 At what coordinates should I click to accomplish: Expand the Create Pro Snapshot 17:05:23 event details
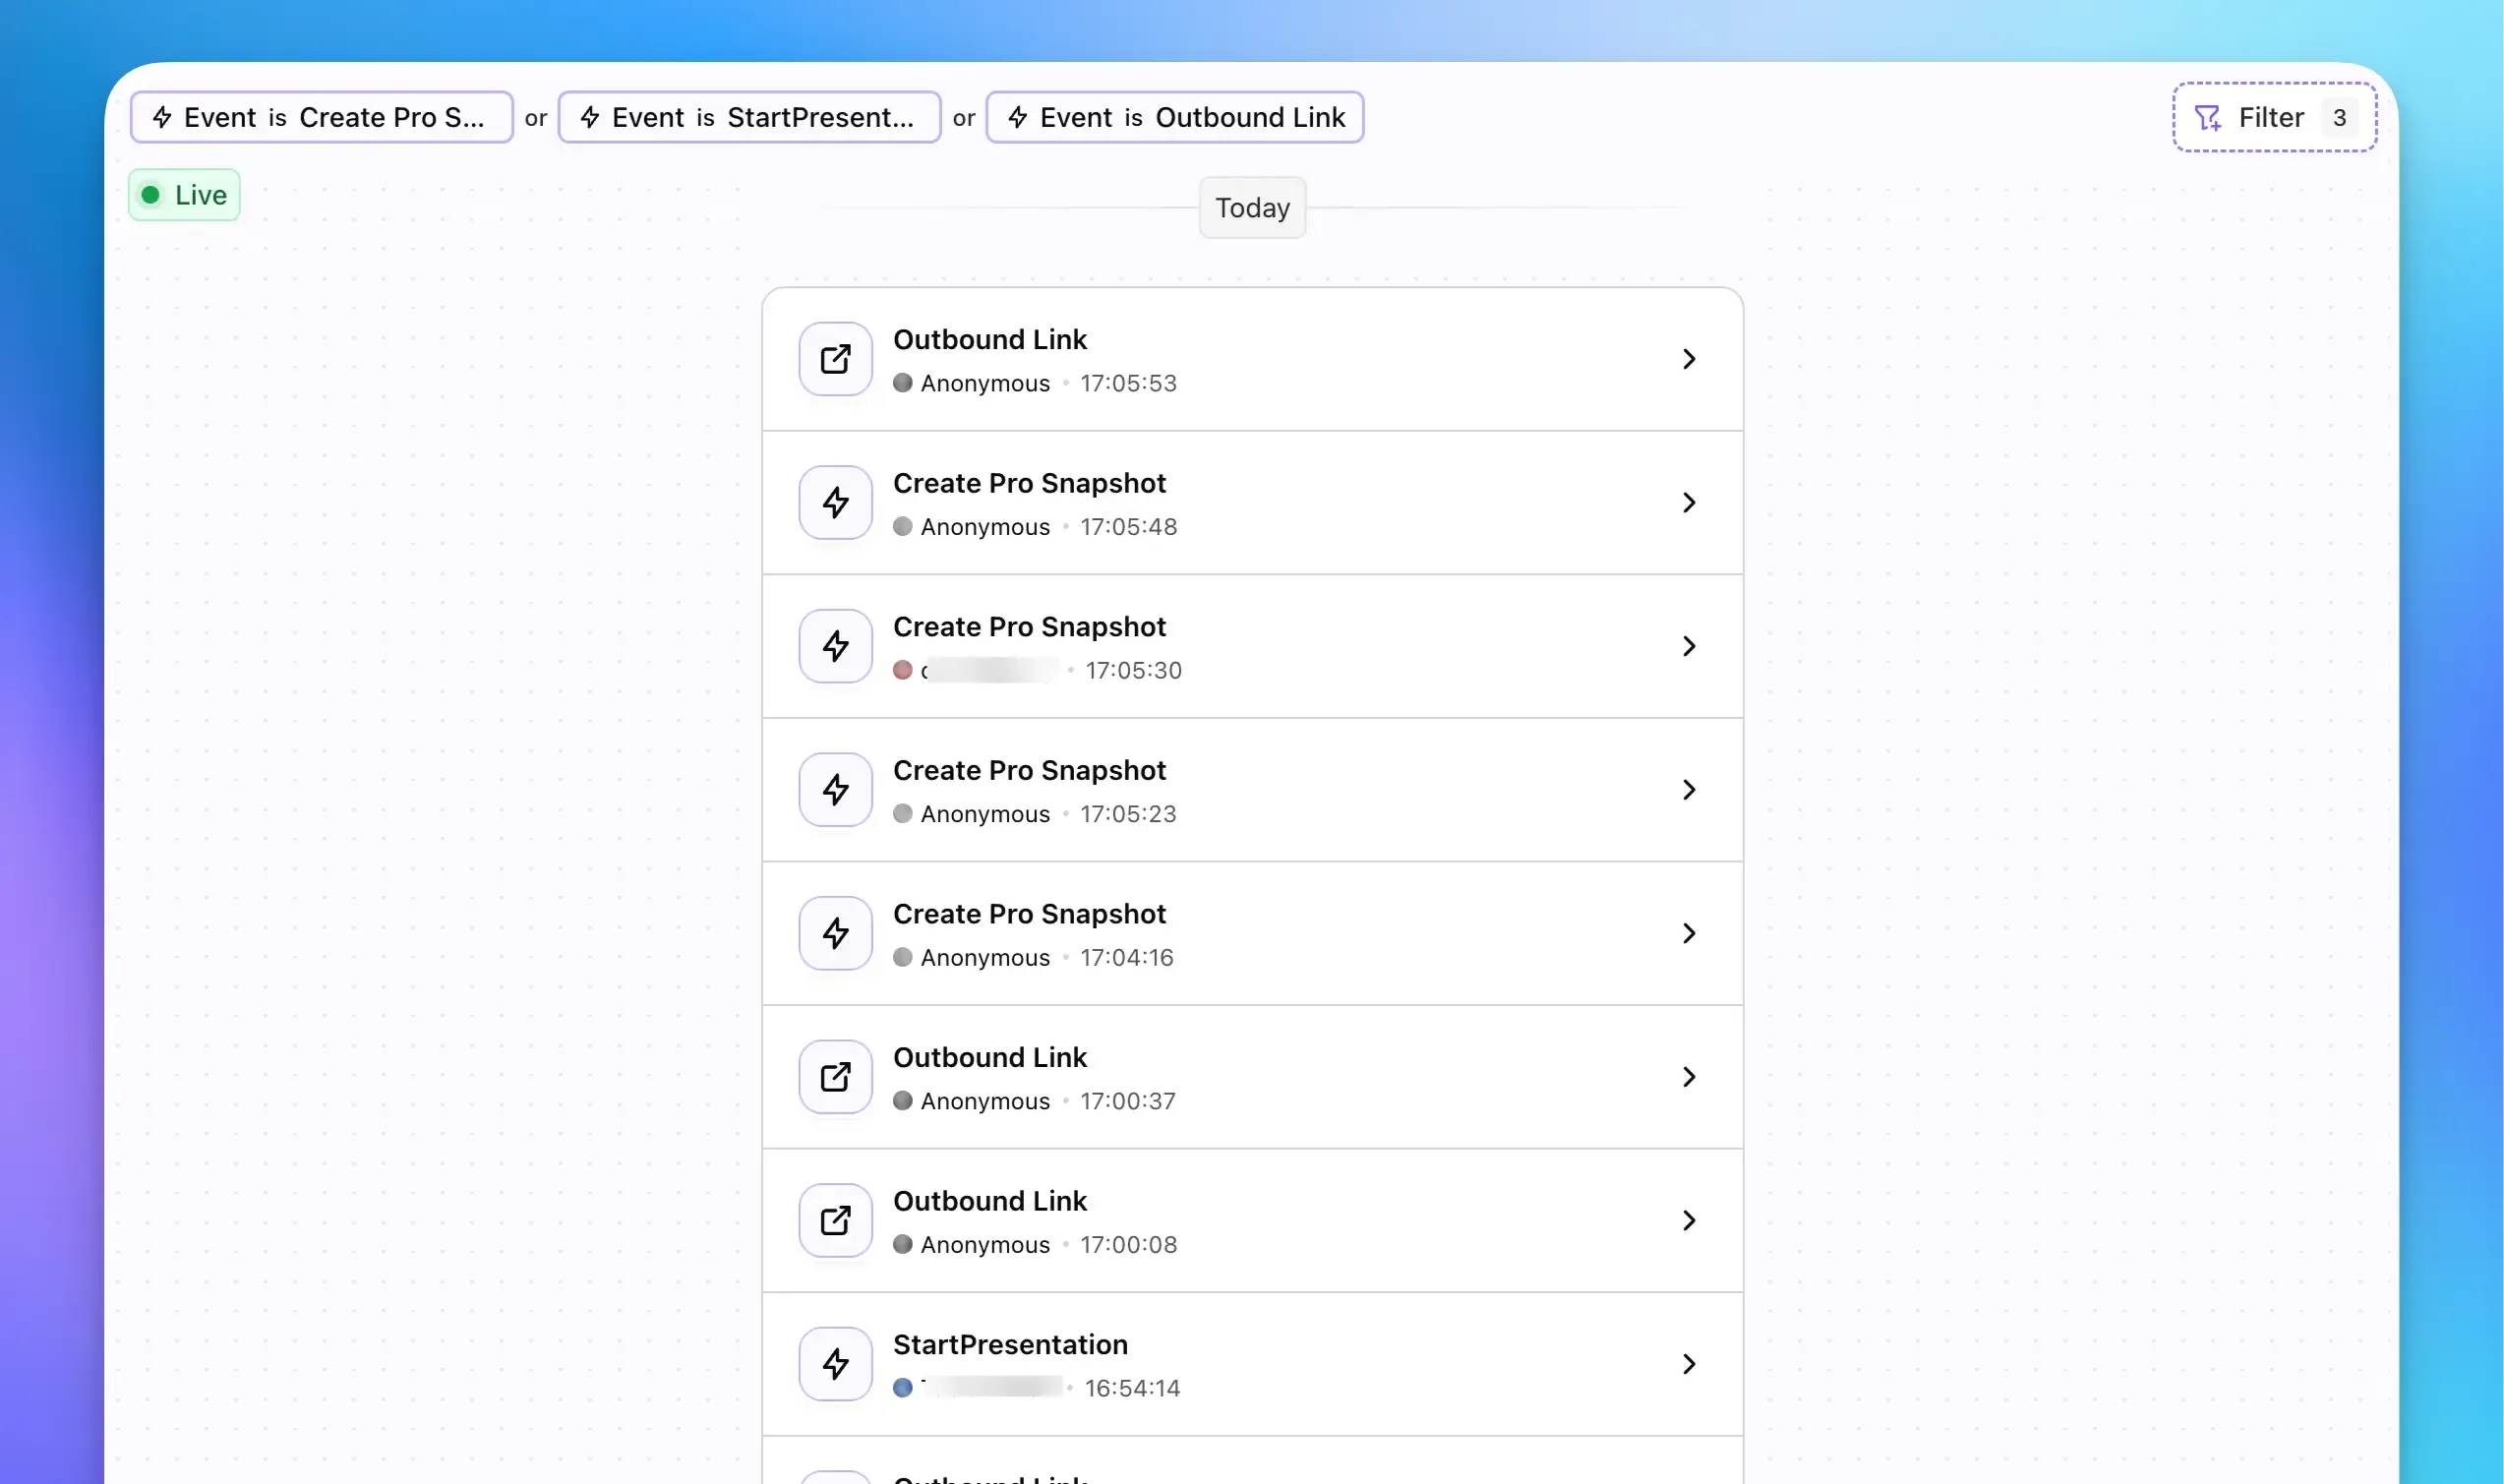tap(1689, 789)
